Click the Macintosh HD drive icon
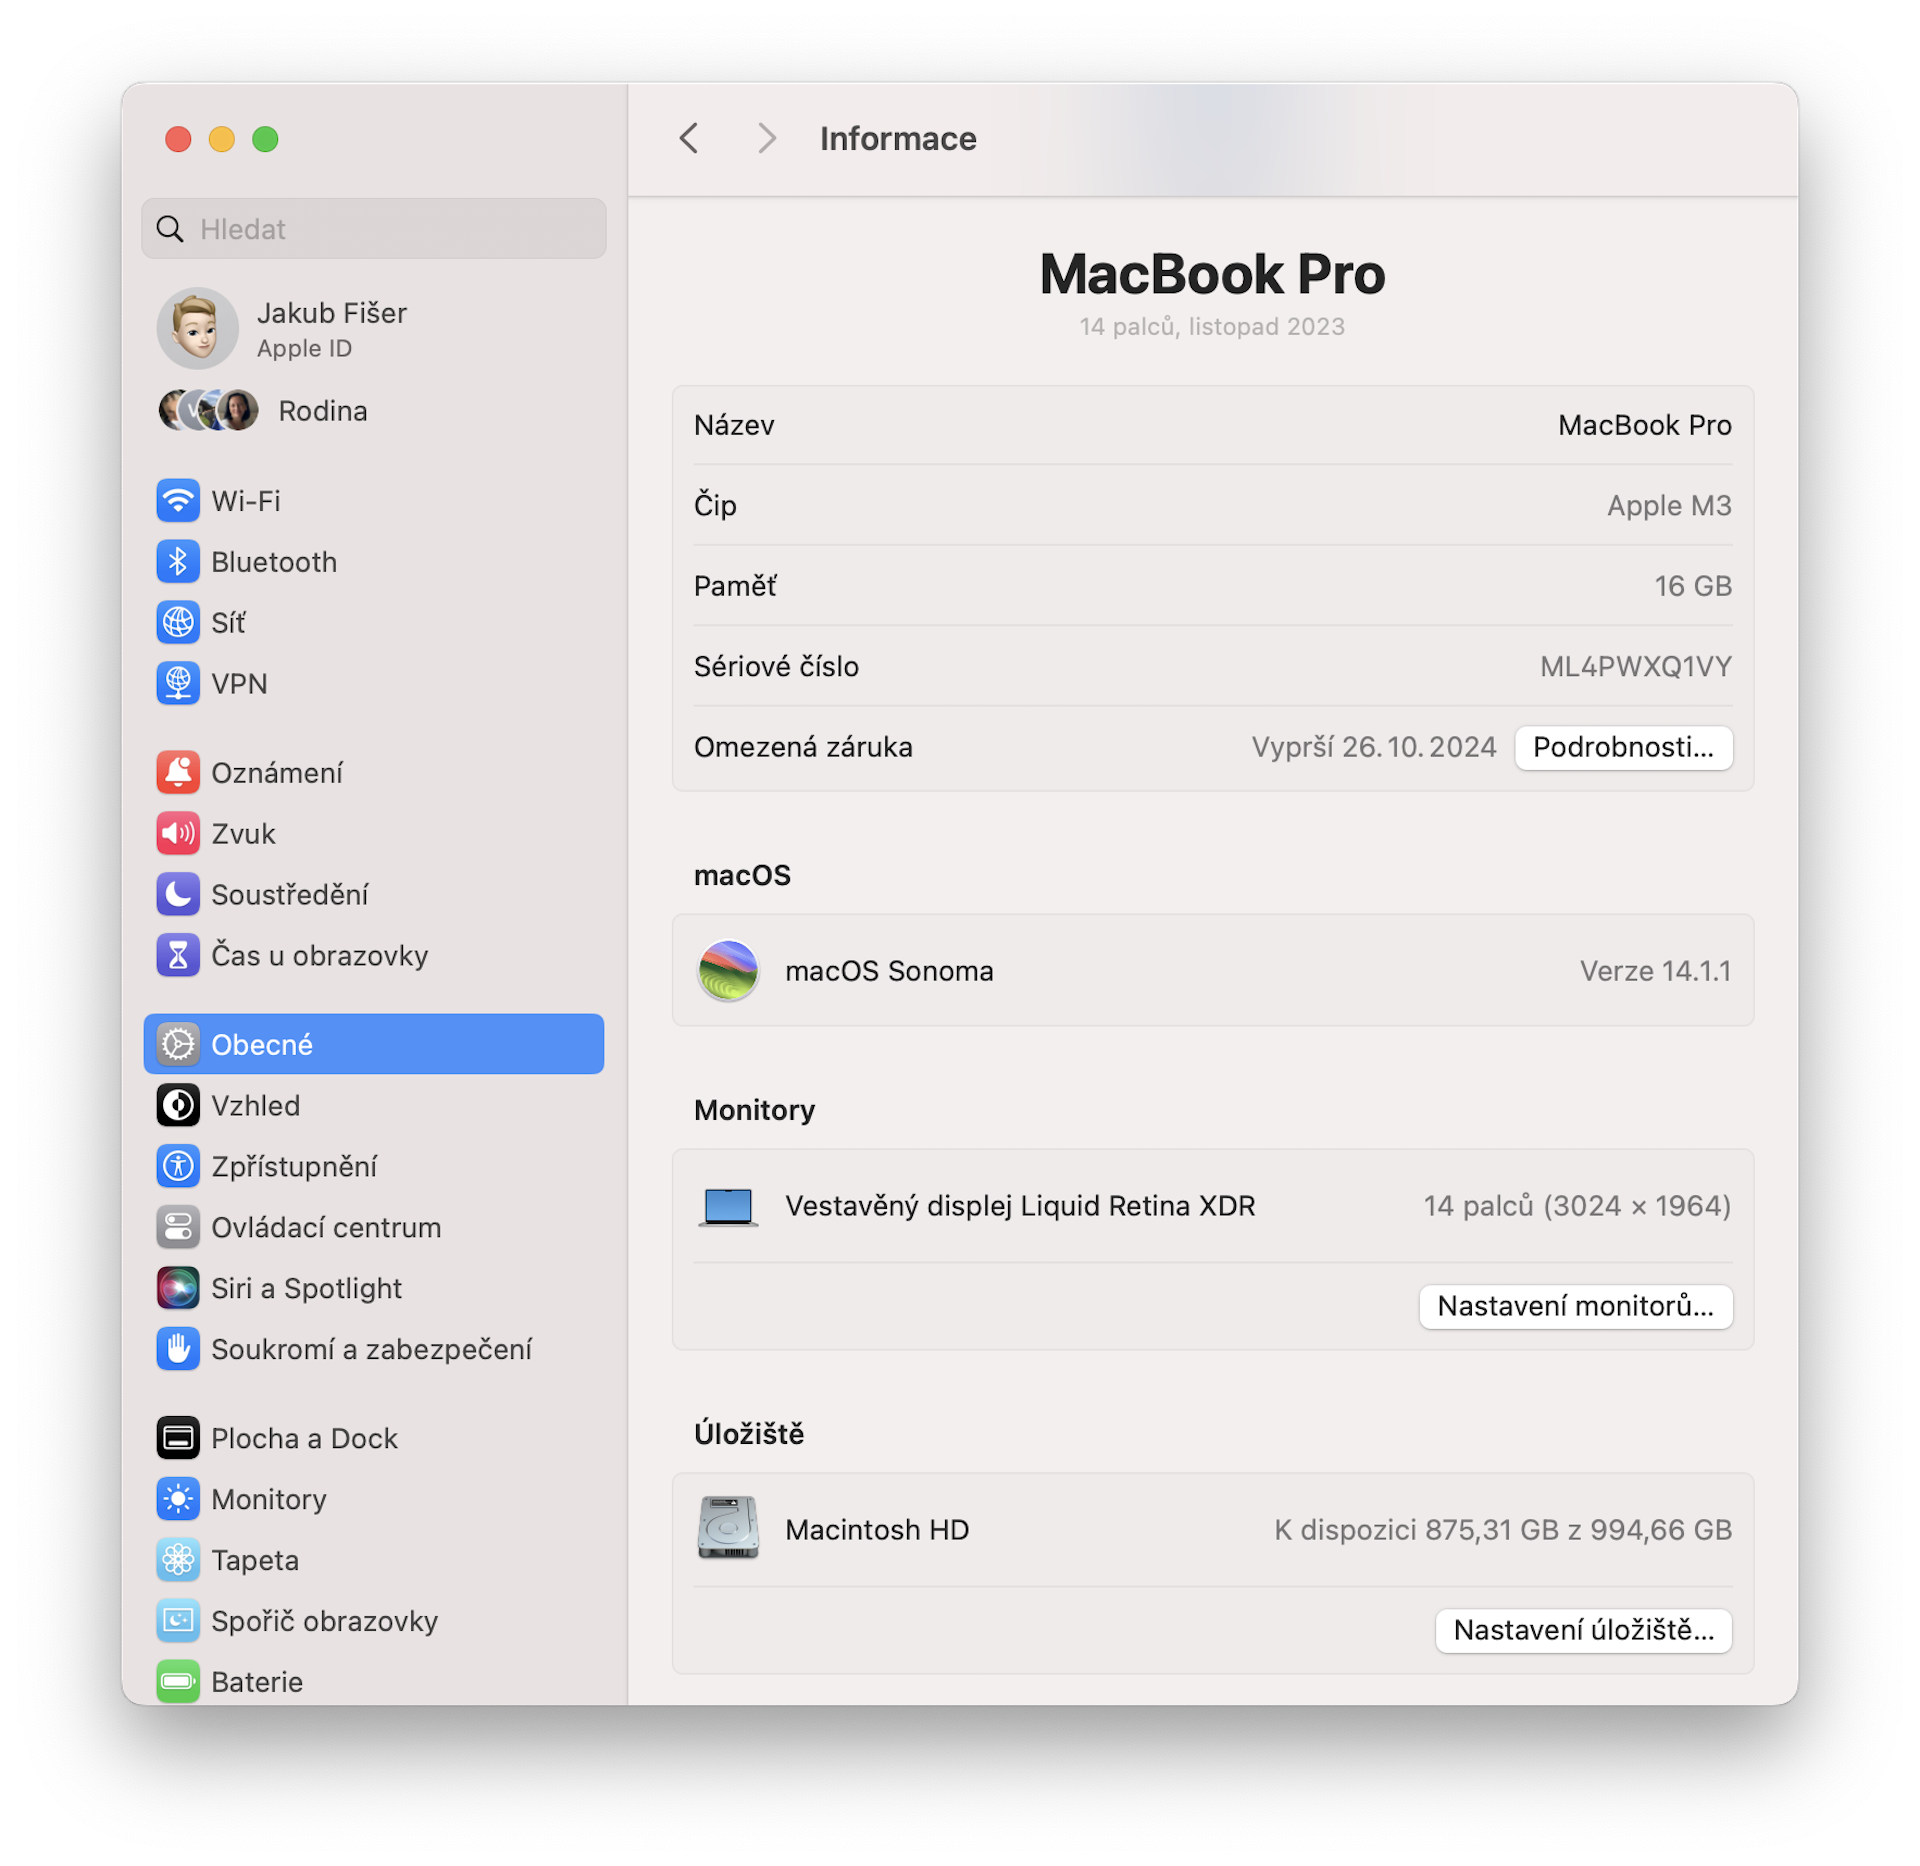 728,1530
